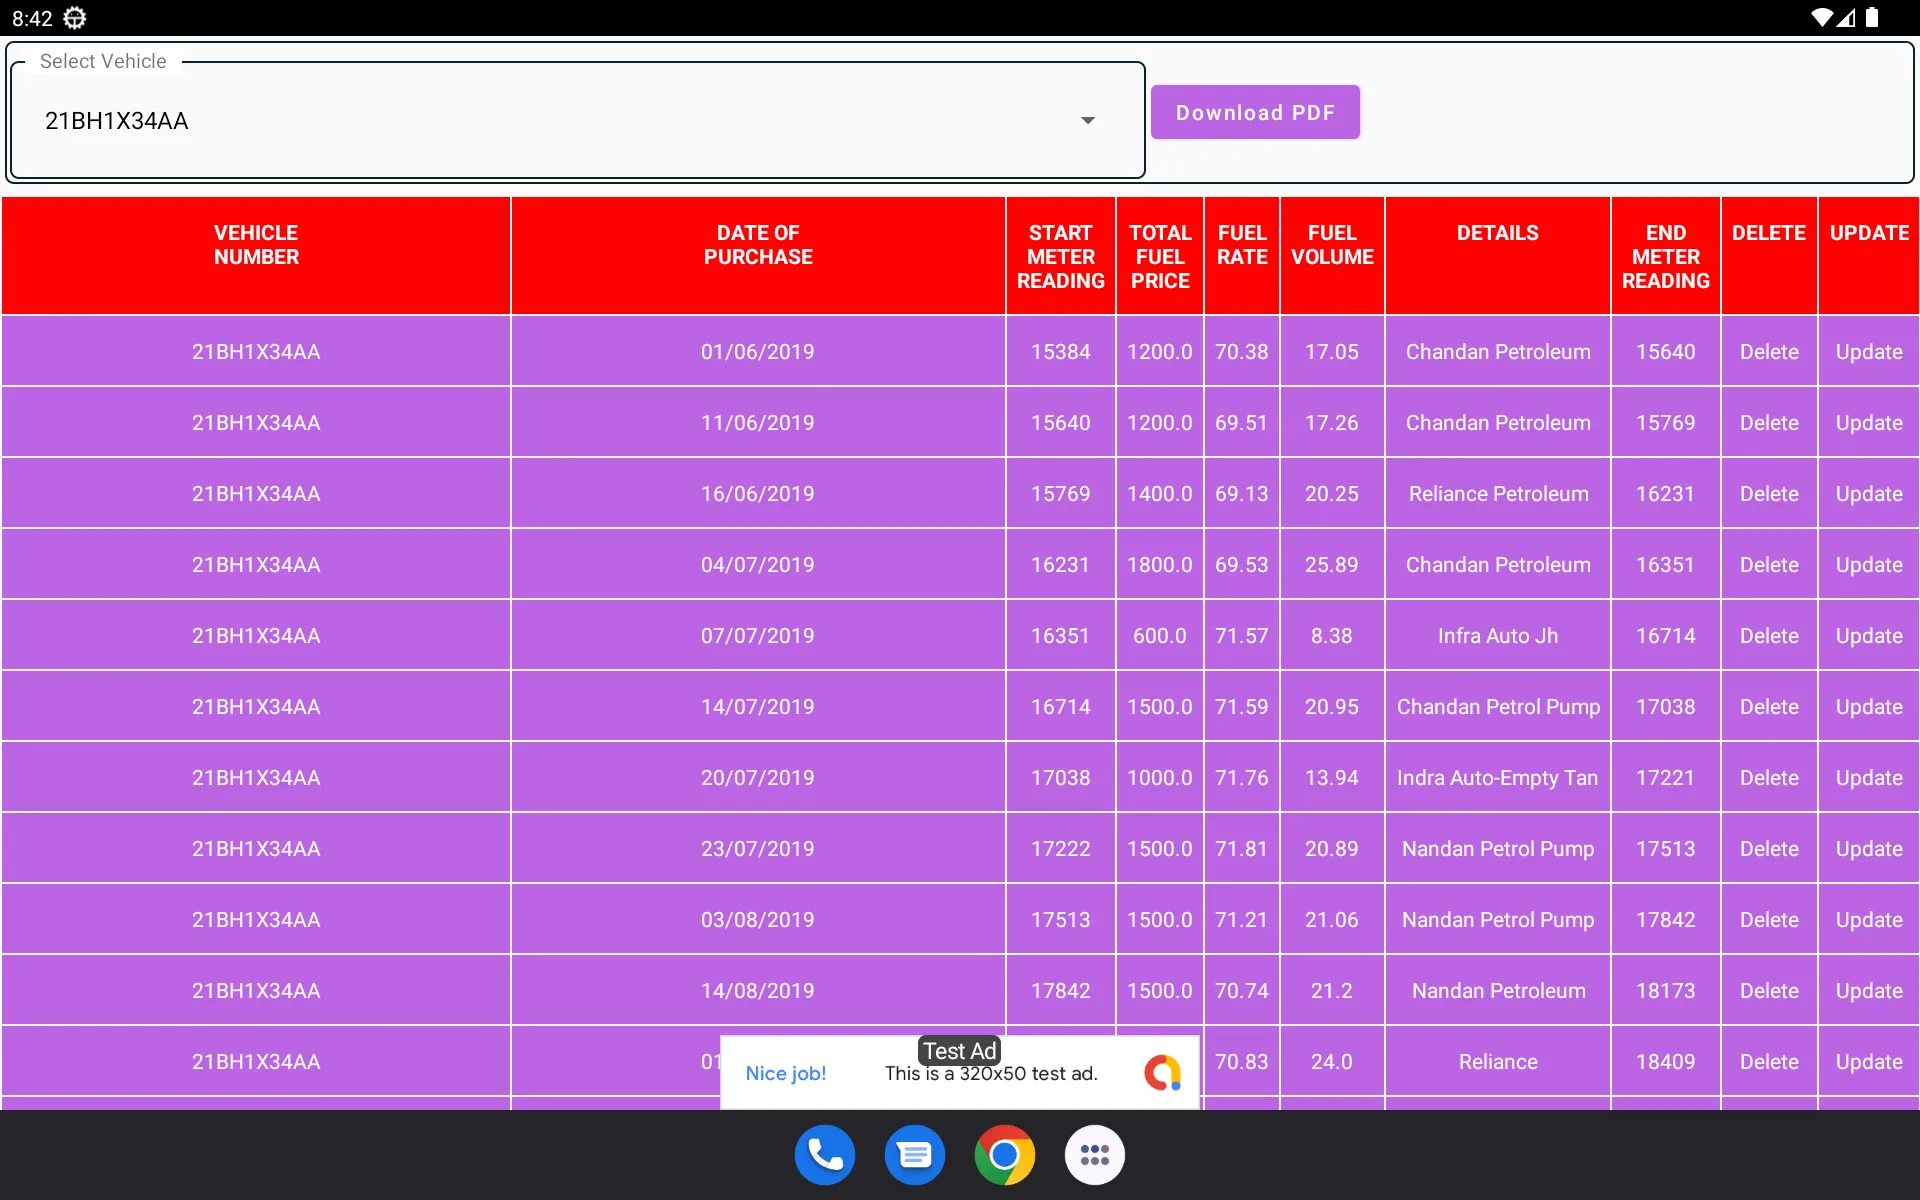The image size is (1920, 1200).
Task: Update the 01/06/2019 entry
Action: (1868, 352)
